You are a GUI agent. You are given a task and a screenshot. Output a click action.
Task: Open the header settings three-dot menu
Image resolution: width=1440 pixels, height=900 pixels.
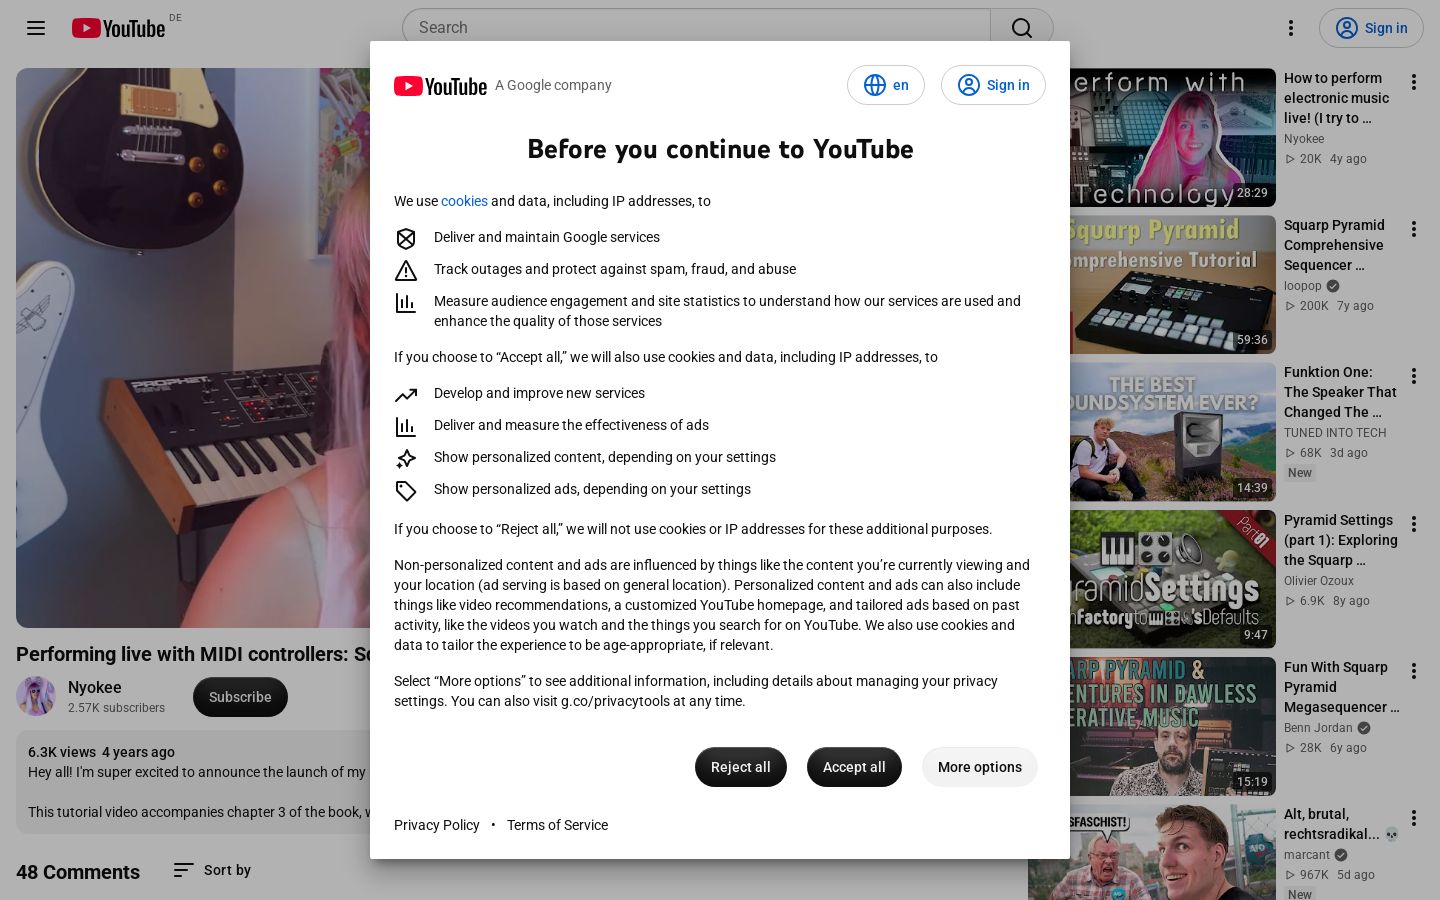pos(1291,28)
